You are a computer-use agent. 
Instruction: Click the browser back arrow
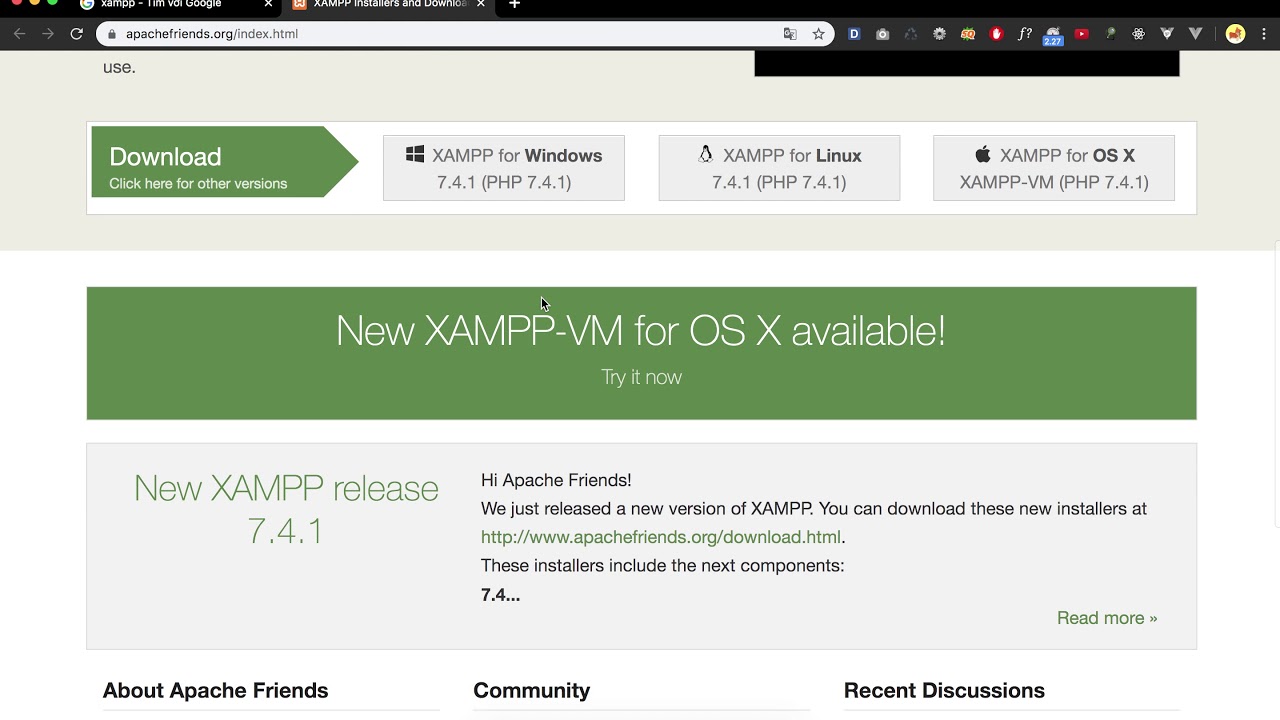tap(19, 34)
